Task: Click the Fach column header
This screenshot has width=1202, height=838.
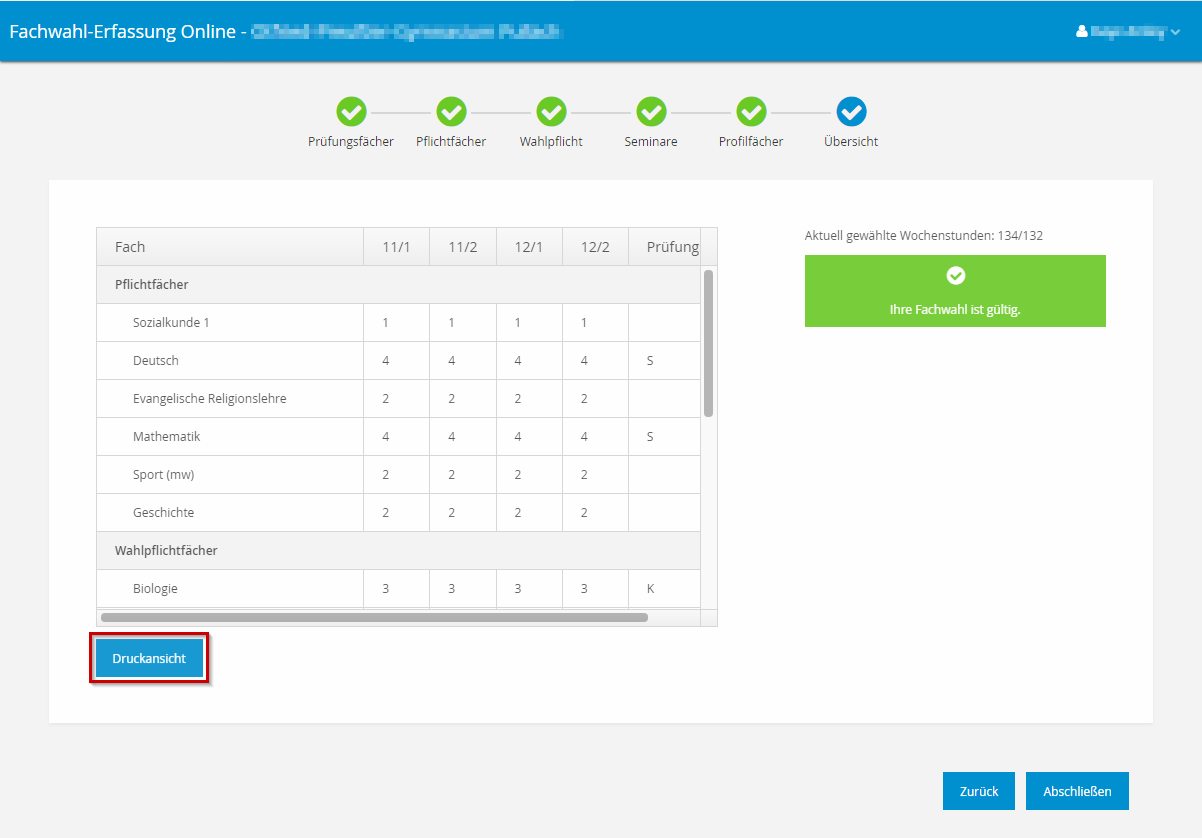Action: (130, 247)
